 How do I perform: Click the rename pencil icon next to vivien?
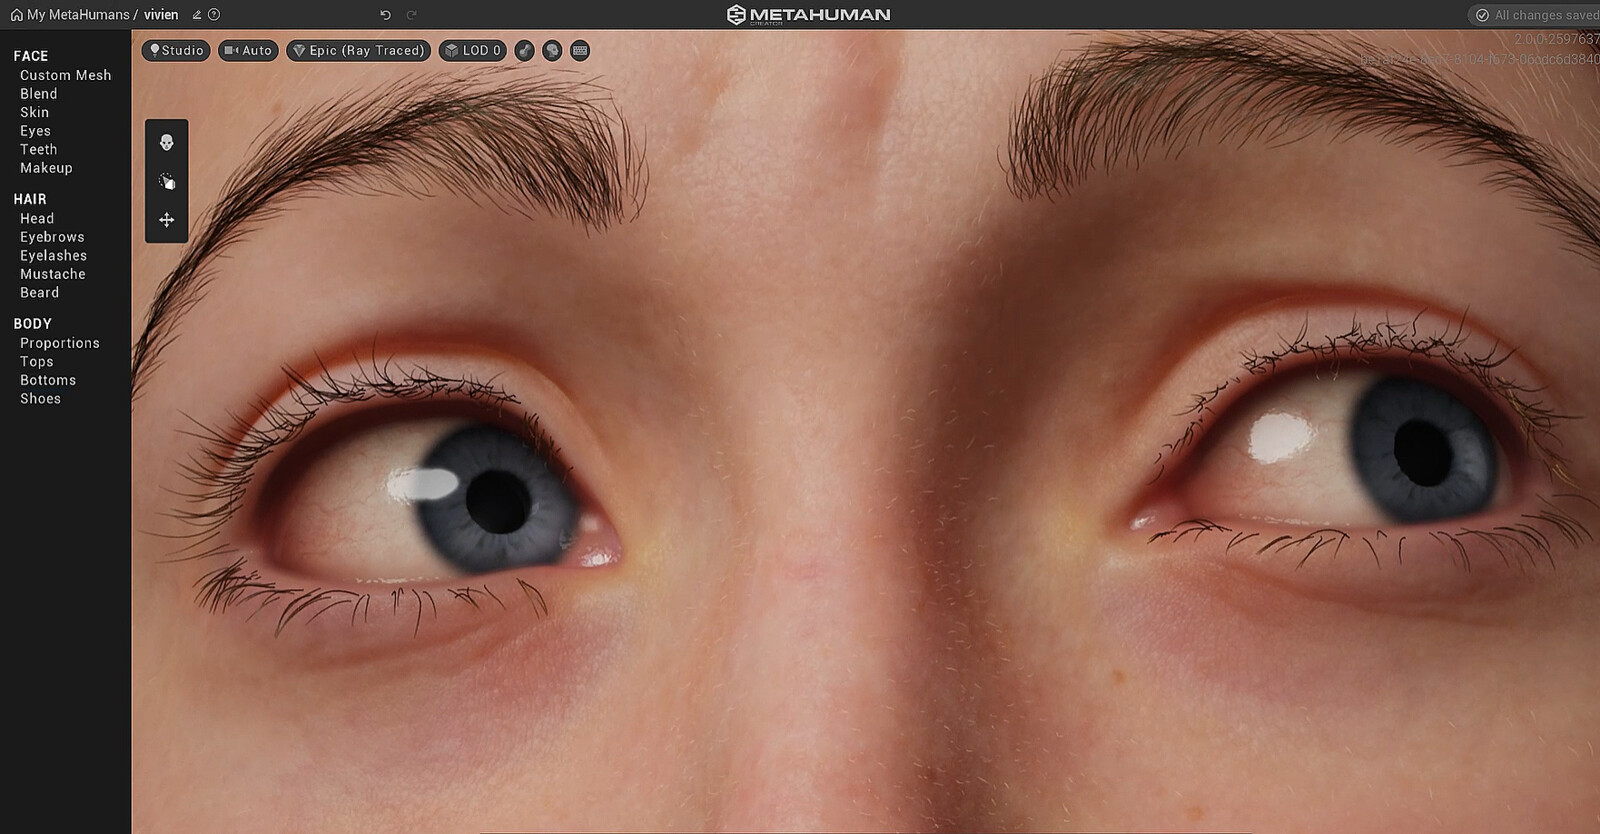click(197, 15)
